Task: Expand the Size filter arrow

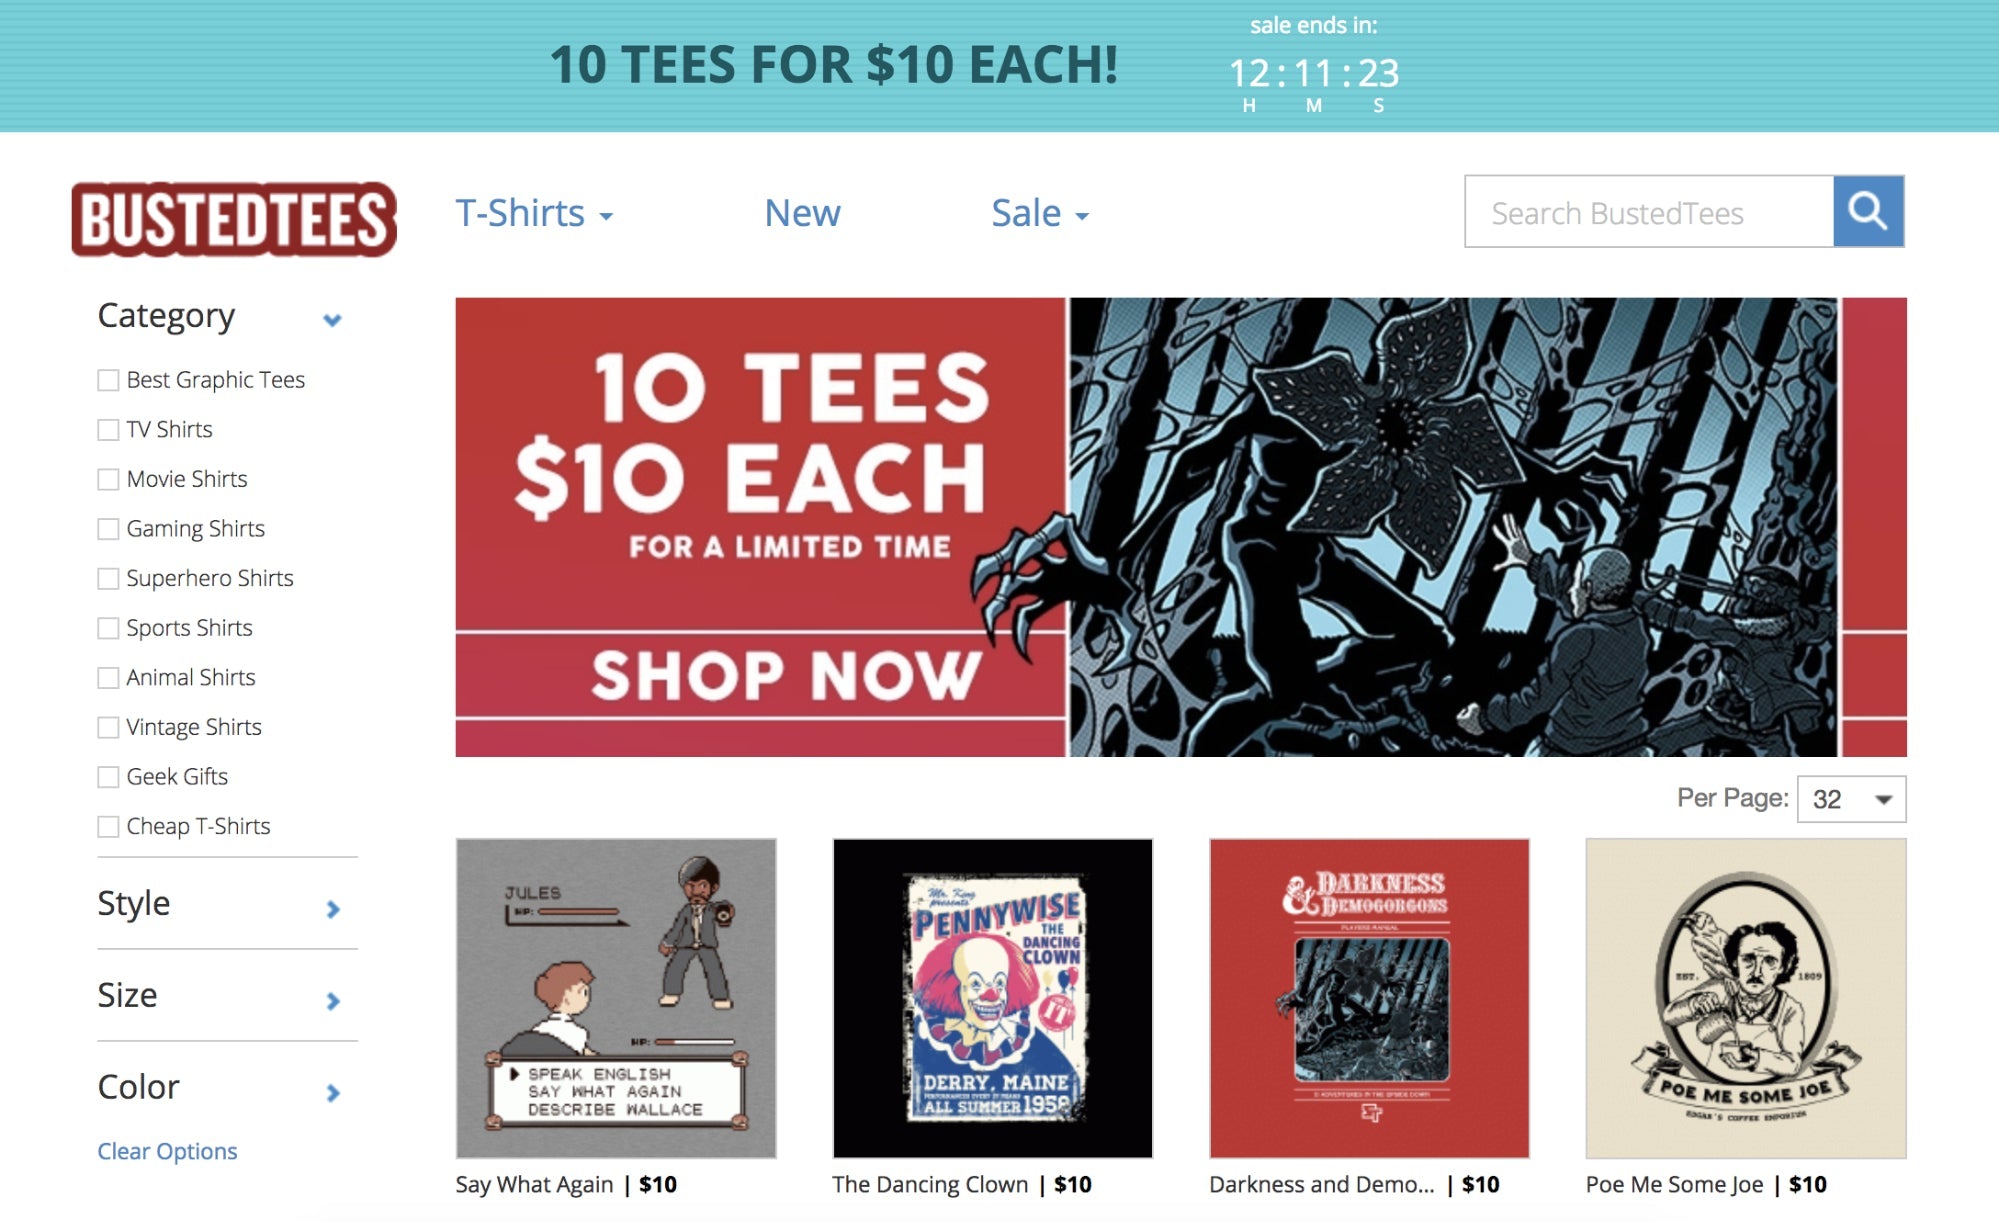Action: point(333,1001)
